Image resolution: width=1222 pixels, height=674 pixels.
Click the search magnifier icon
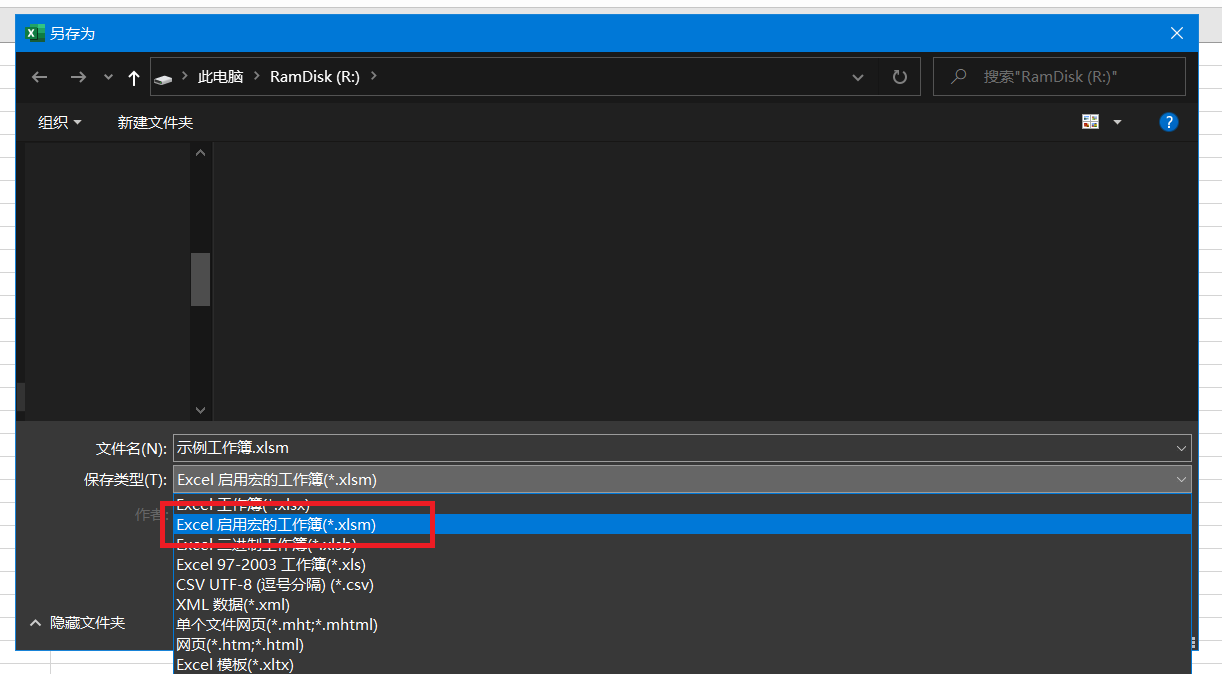point(959,76)
